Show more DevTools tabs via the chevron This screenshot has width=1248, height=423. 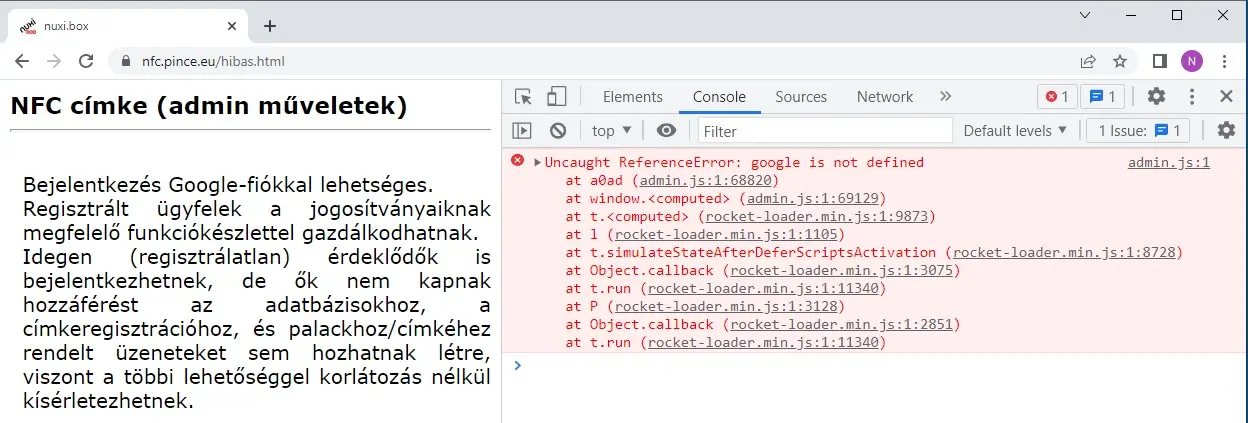[x=945, y=97]
